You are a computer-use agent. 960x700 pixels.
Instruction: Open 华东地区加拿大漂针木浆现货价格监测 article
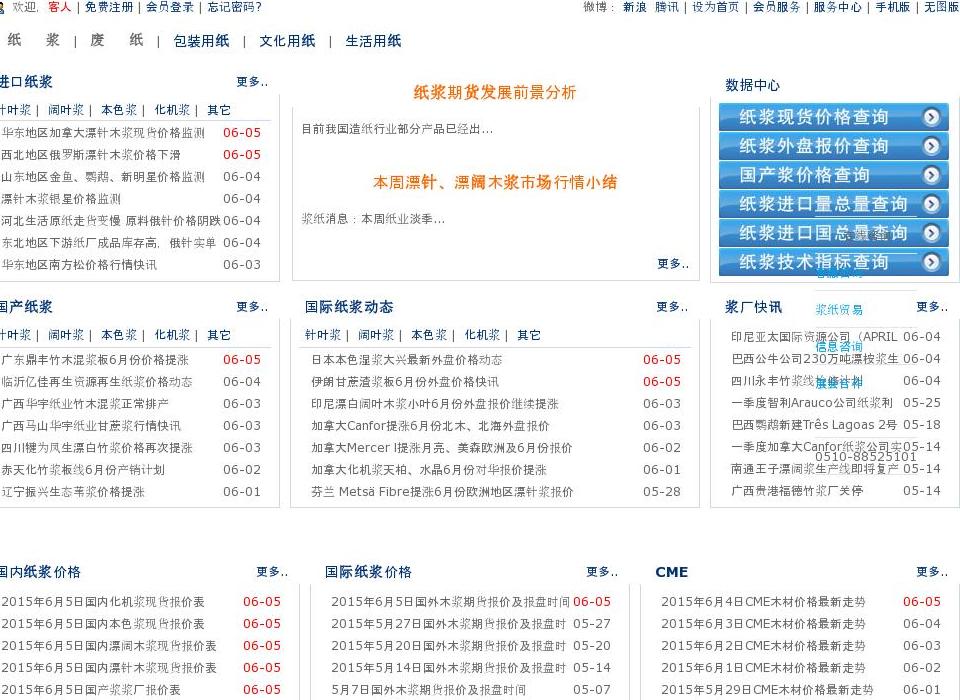pos(103,133)
